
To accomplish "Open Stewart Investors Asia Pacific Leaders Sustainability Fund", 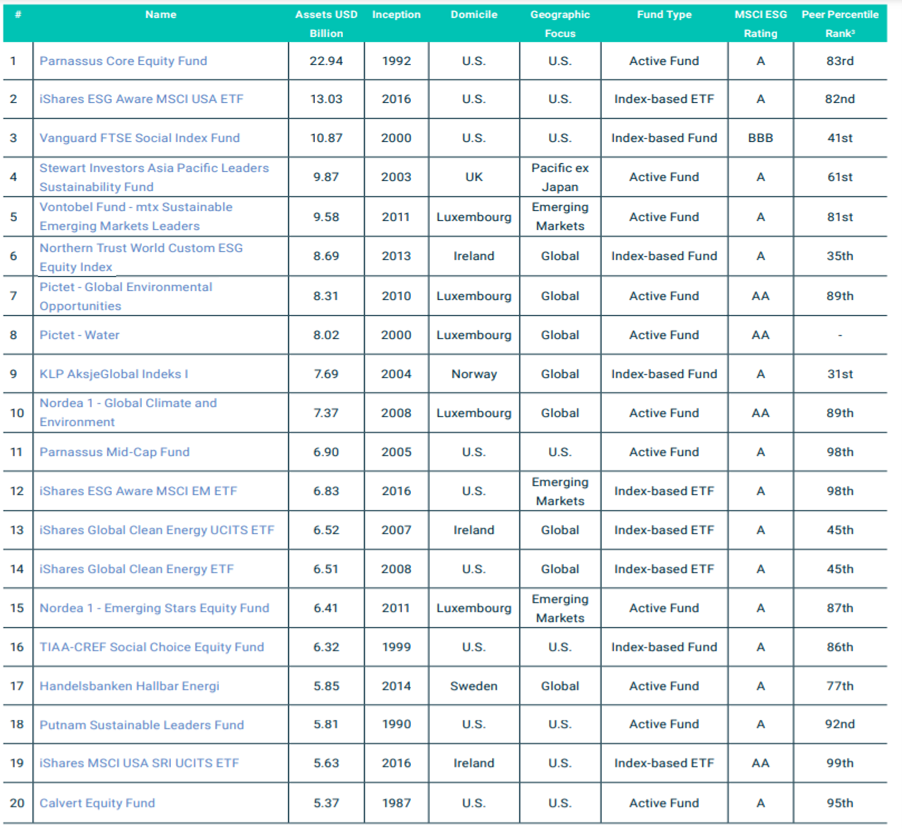I will pyautogui.click(x=154, y=177).
